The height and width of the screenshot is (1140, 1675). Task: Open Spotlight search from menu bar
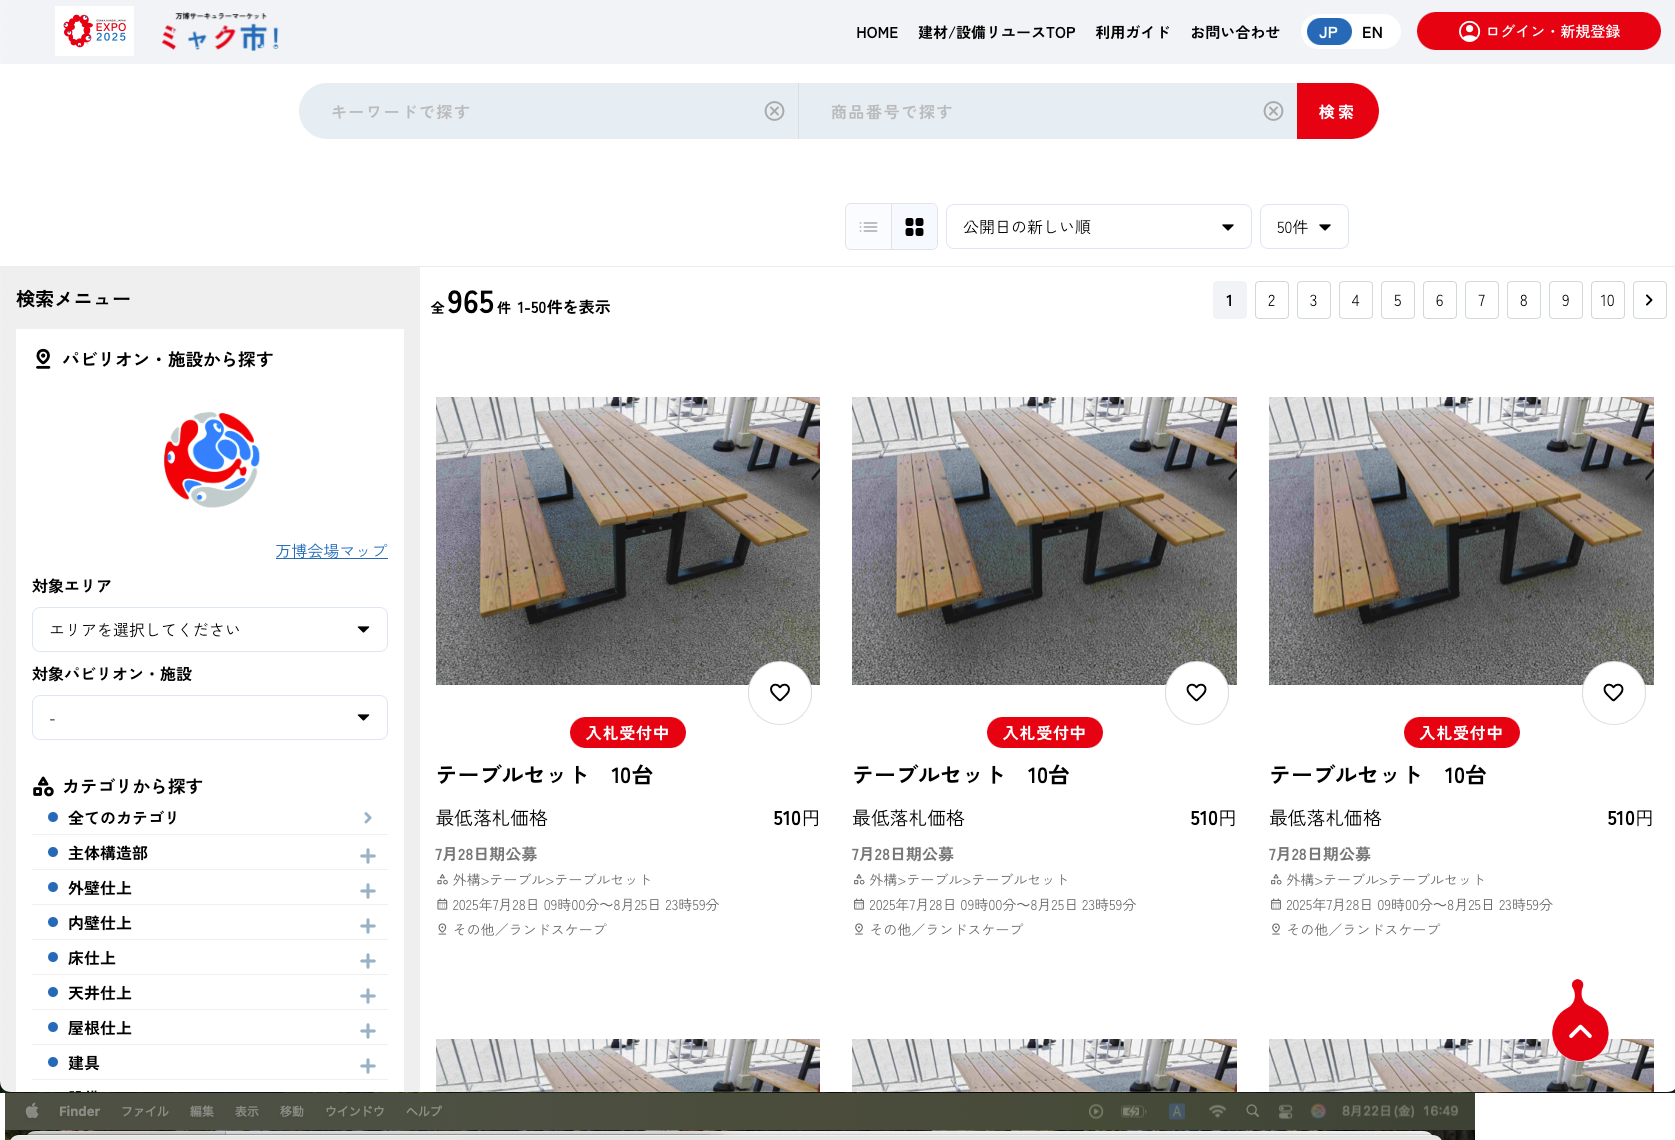(x=1252, y=1110)
